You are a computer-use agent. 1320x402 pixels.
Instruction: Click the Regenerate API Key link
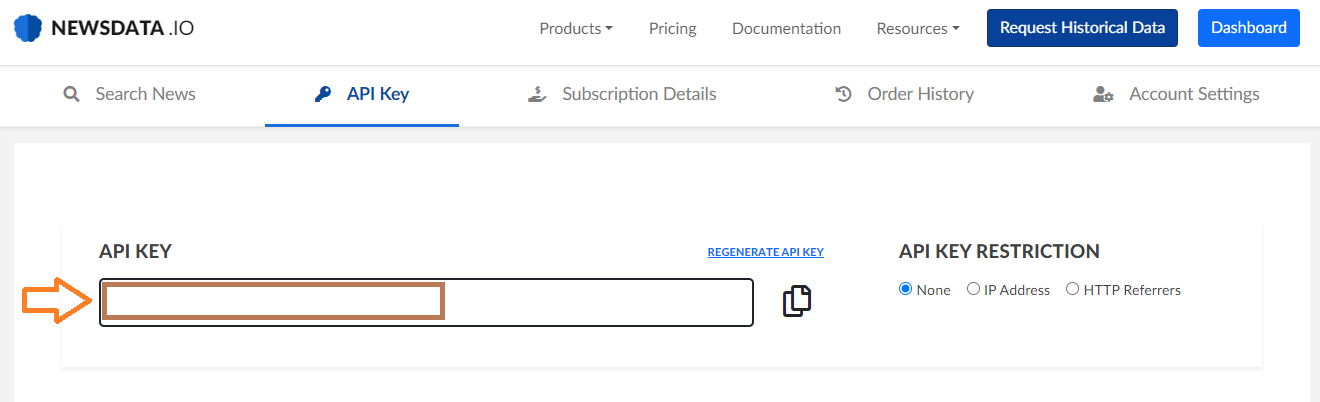(x=766, y=252)
